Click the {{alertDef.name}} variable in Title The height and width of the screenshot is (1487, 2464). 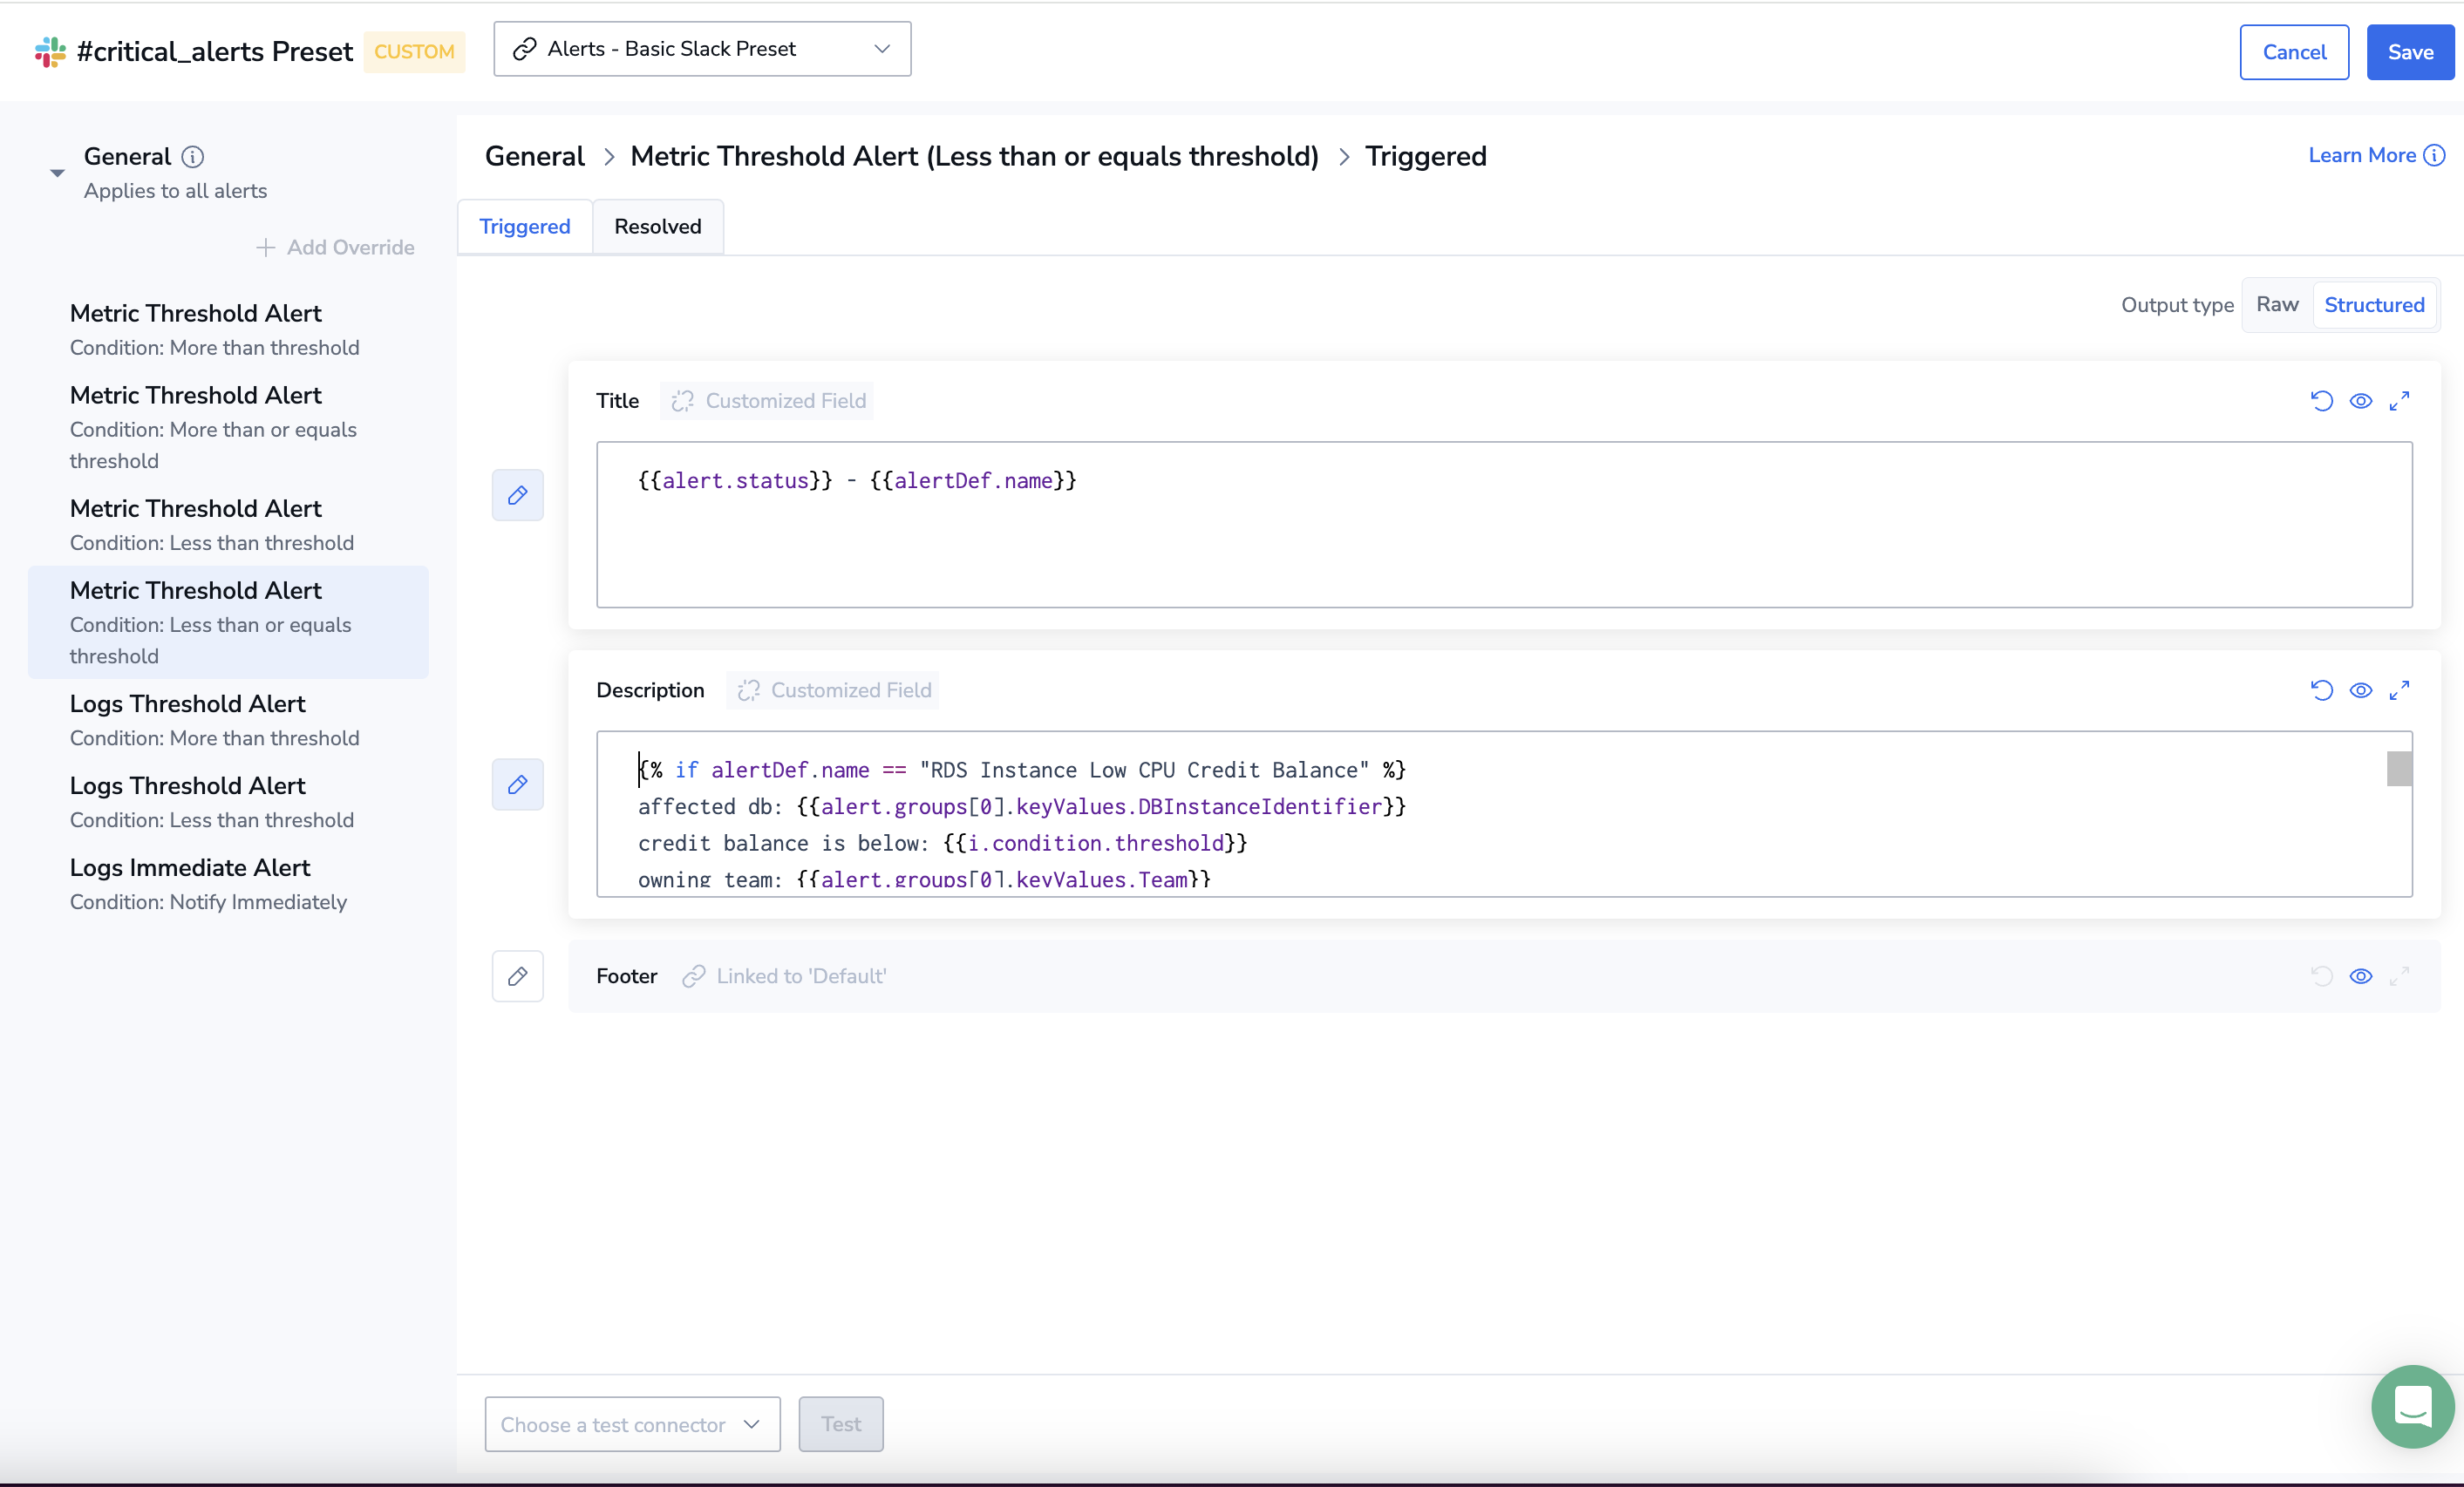(973, 481)
